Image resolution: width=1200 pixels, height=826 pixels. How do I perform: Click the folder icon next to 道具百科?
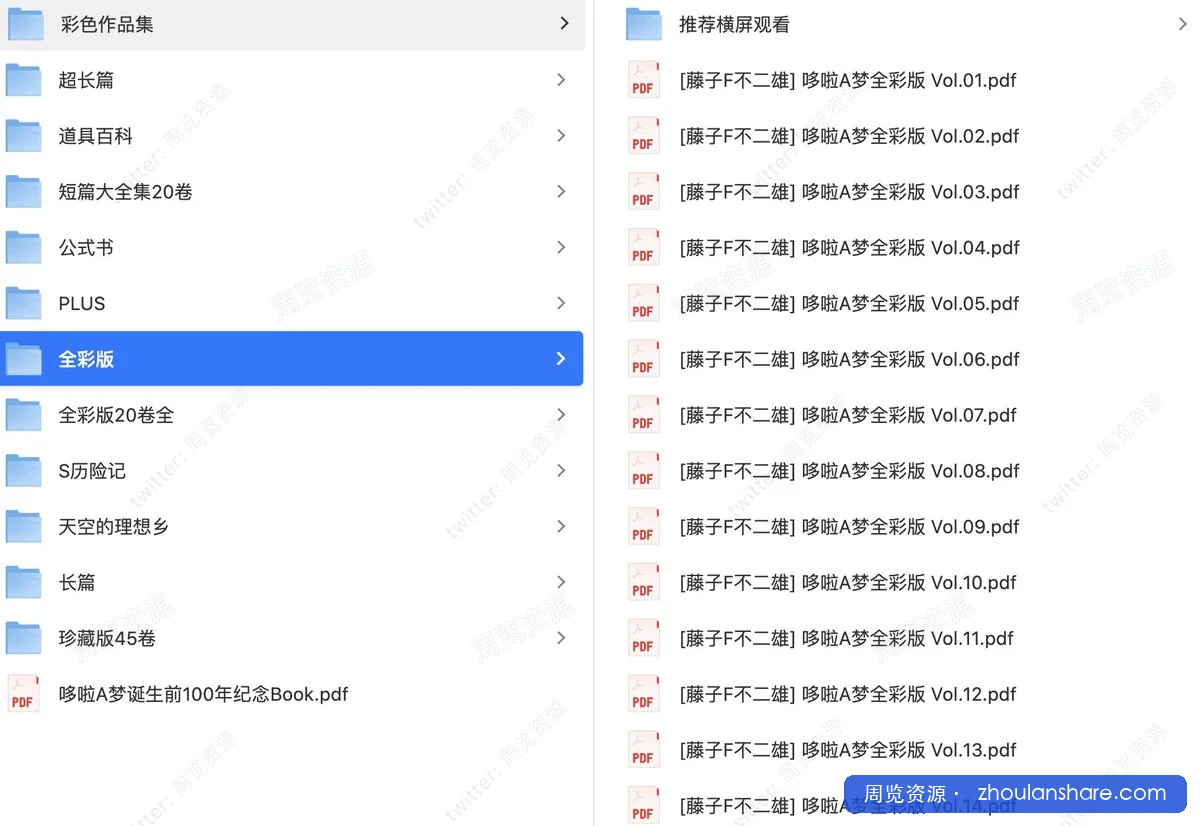[x=23, y=136]
